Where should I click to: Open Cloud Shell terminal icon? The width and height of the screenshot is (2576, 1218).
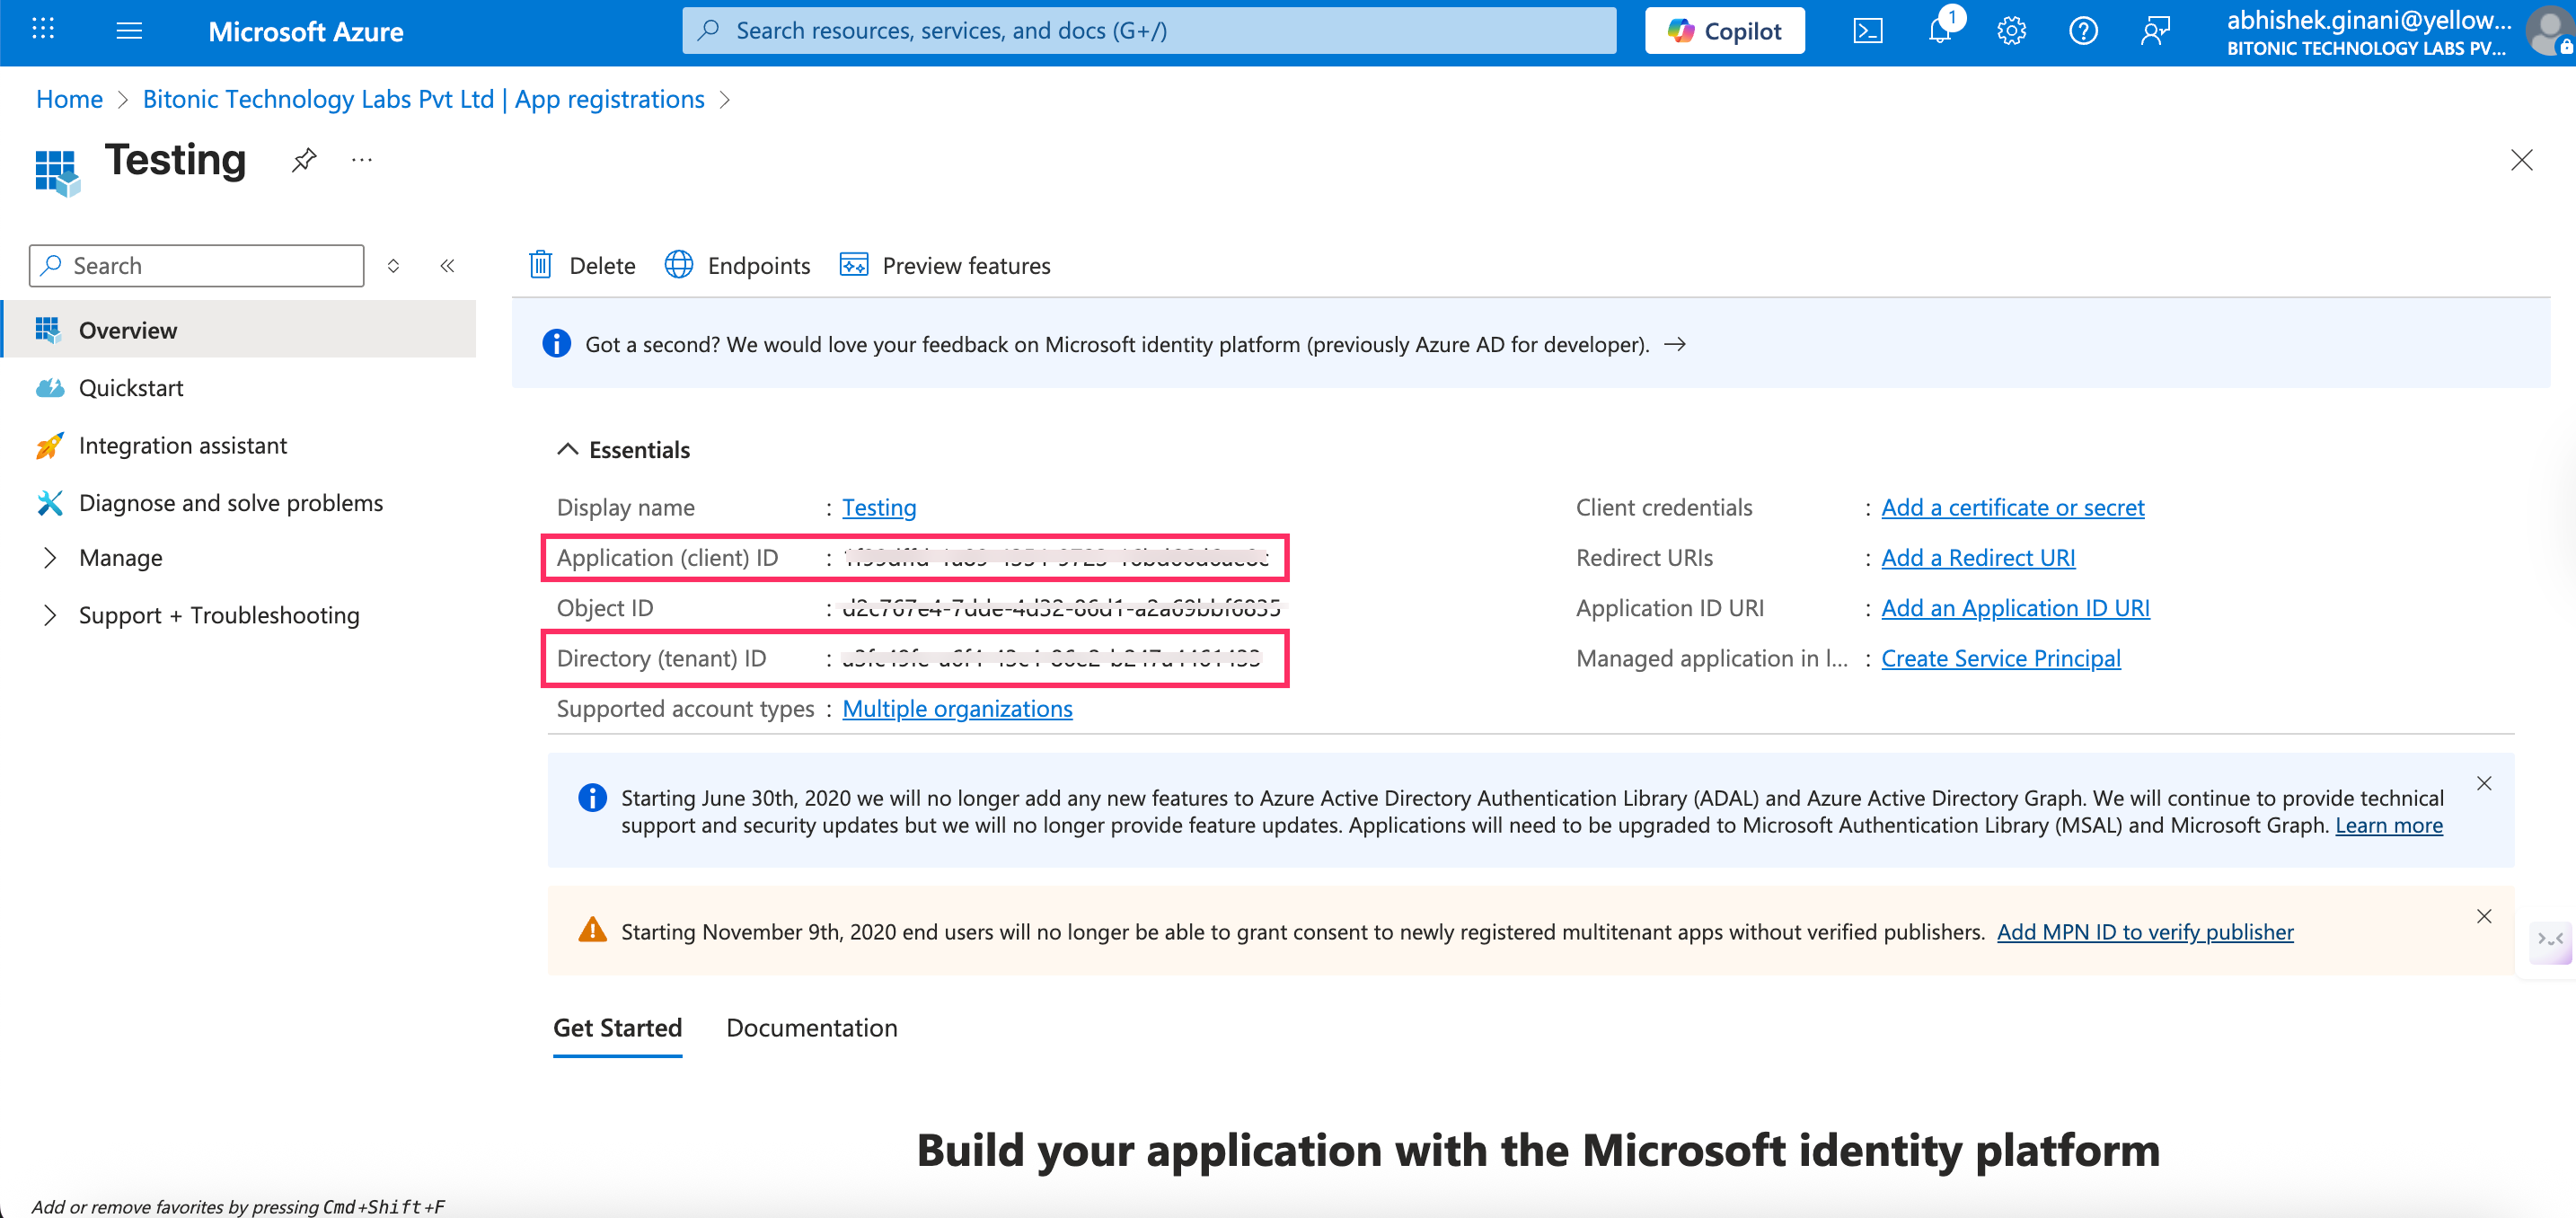(x=1867, y=31)
